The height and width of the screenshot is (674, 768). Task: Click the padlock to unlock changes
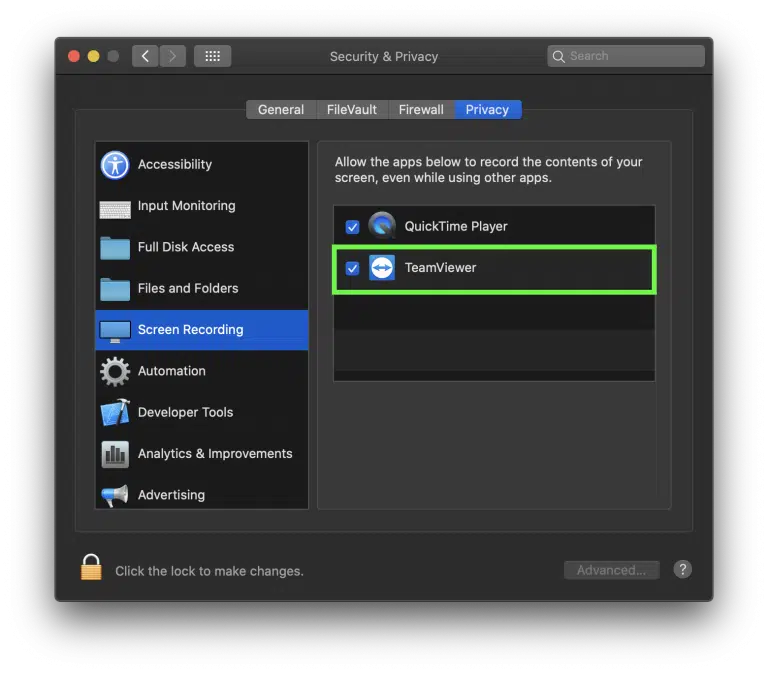pyautogui.click(x=91, y=567)
